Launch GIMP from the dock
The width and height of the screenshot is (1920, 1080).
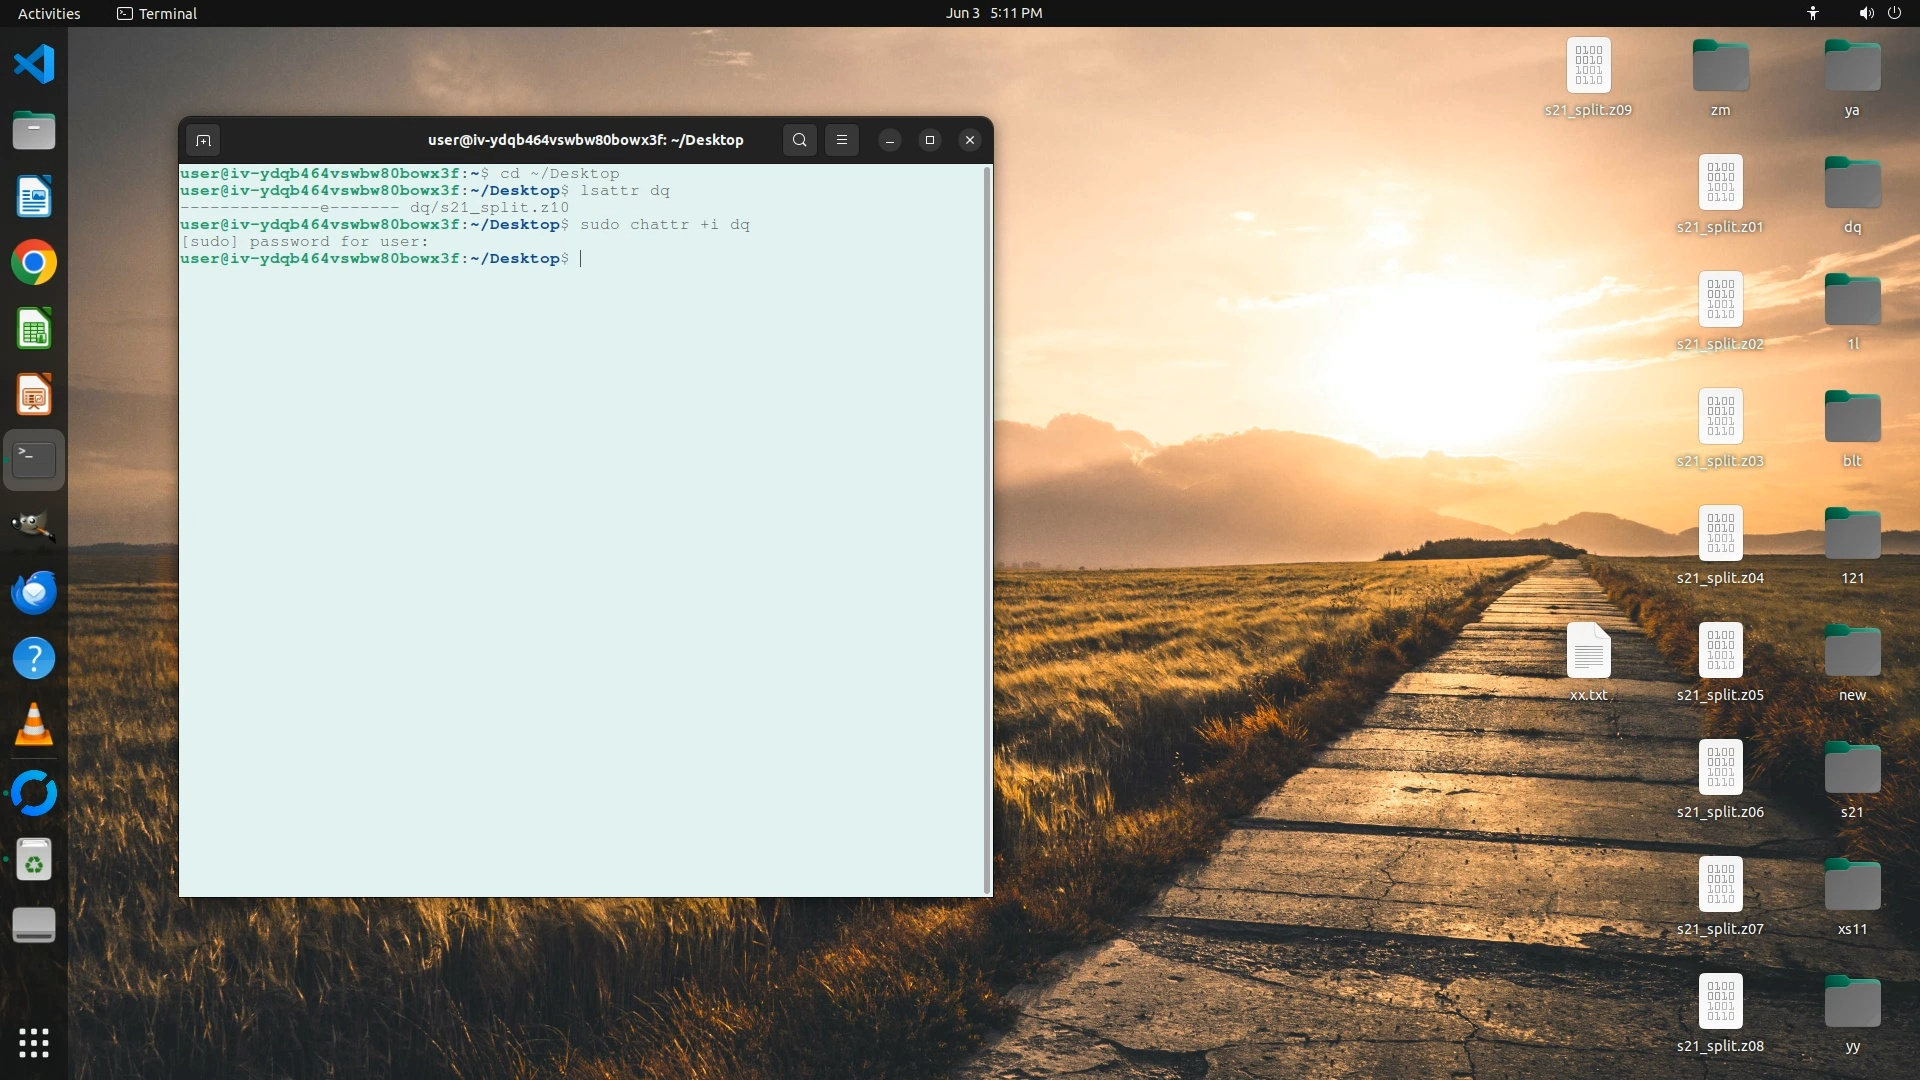pyautogui.click(x=34, y=527)
